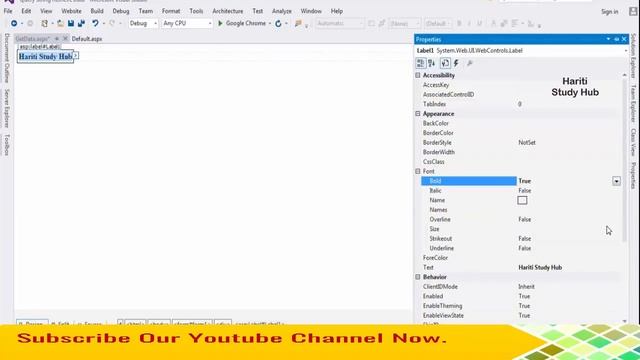Click the Open File folder icon
The height and width of the screenshot is (360, 640).
pos(60,24)
